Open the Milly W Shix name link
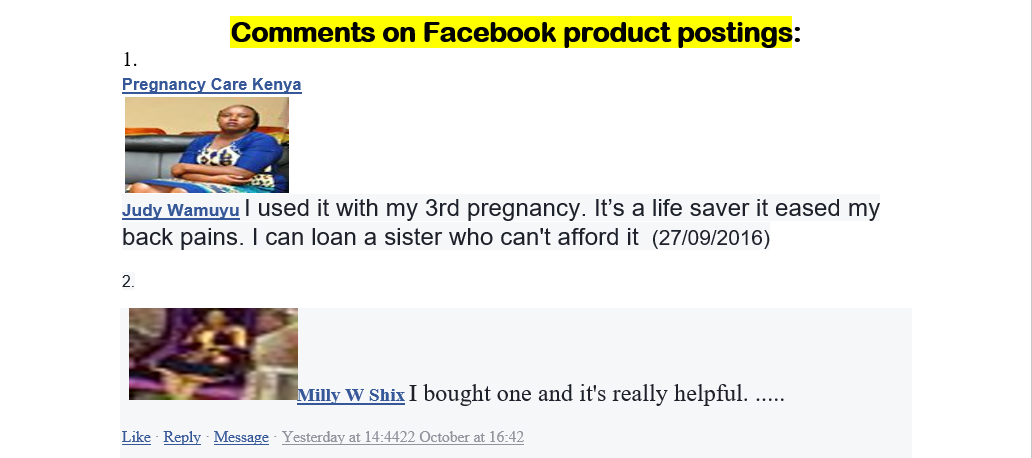This screenshot has width=1032, height=458. (x=351, y=396)
